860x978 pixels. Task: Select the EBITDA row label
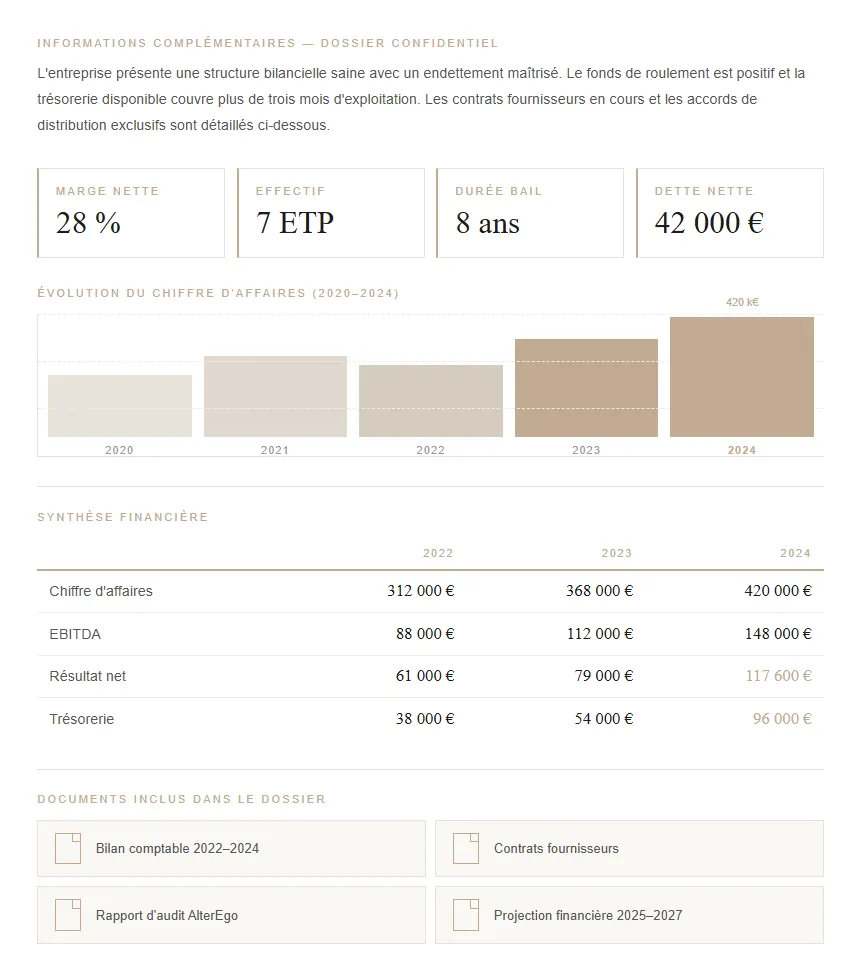pos(75,634)
